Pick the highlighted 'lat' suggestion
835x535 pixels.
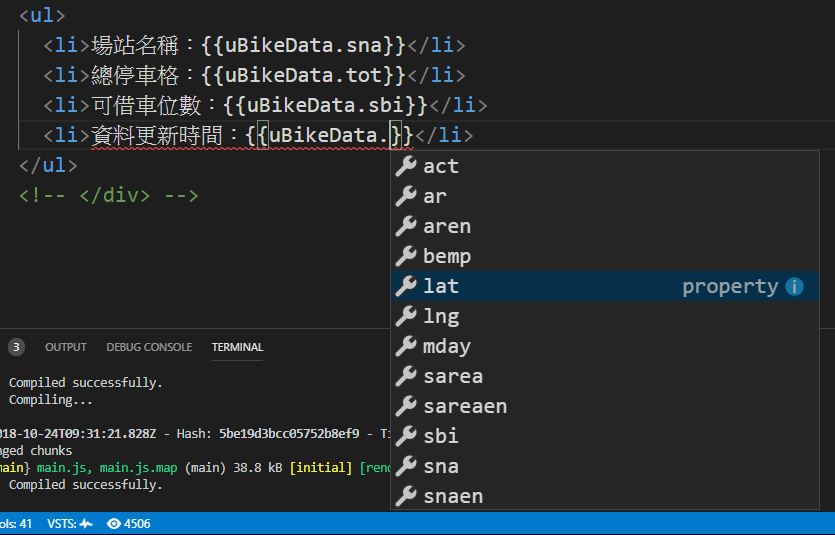[x=604, y=286]
